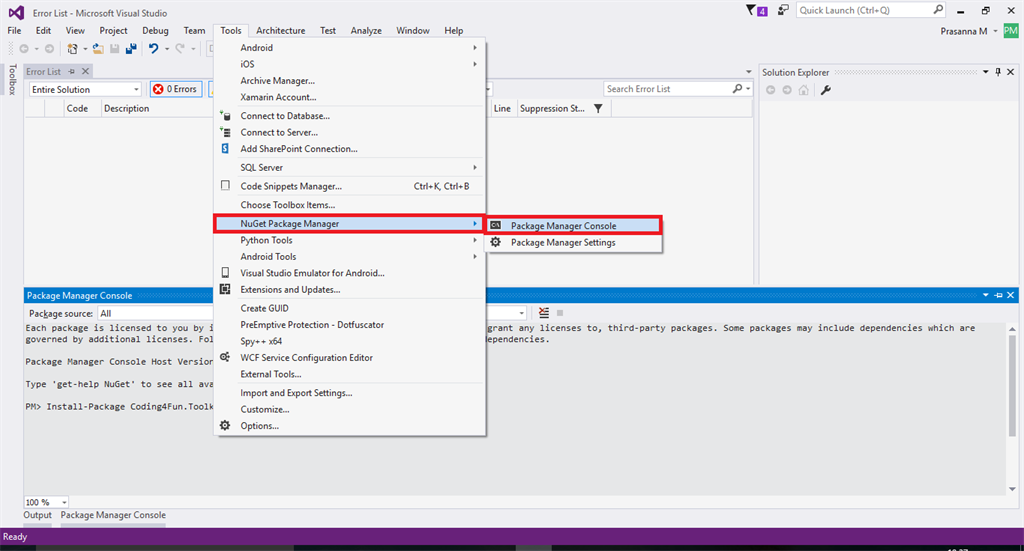Click the Solution Explorer Forward icon

(787, 90)
